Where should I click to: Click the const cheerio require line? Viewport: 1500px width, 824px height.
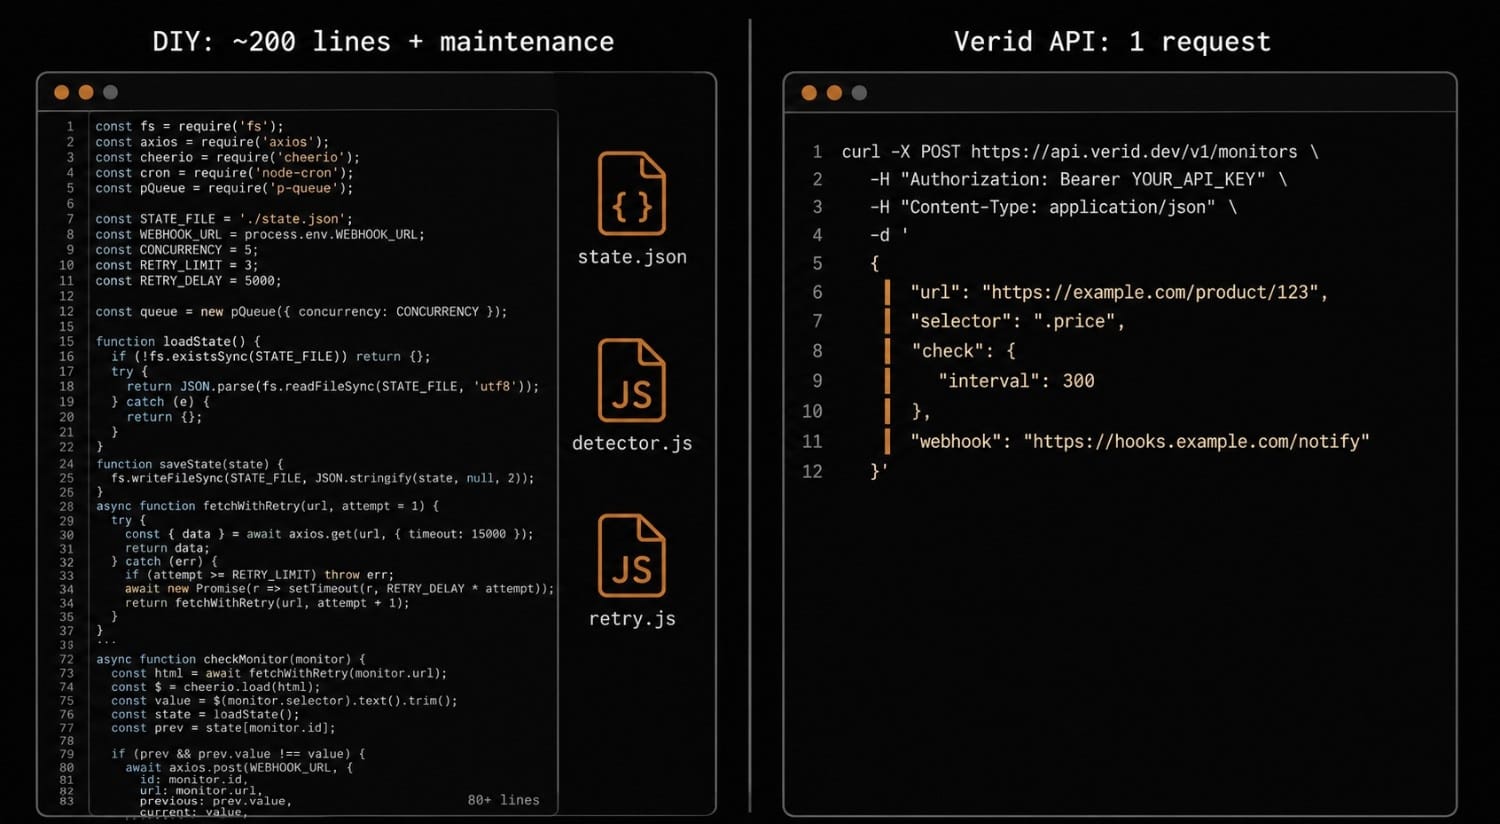227,157
